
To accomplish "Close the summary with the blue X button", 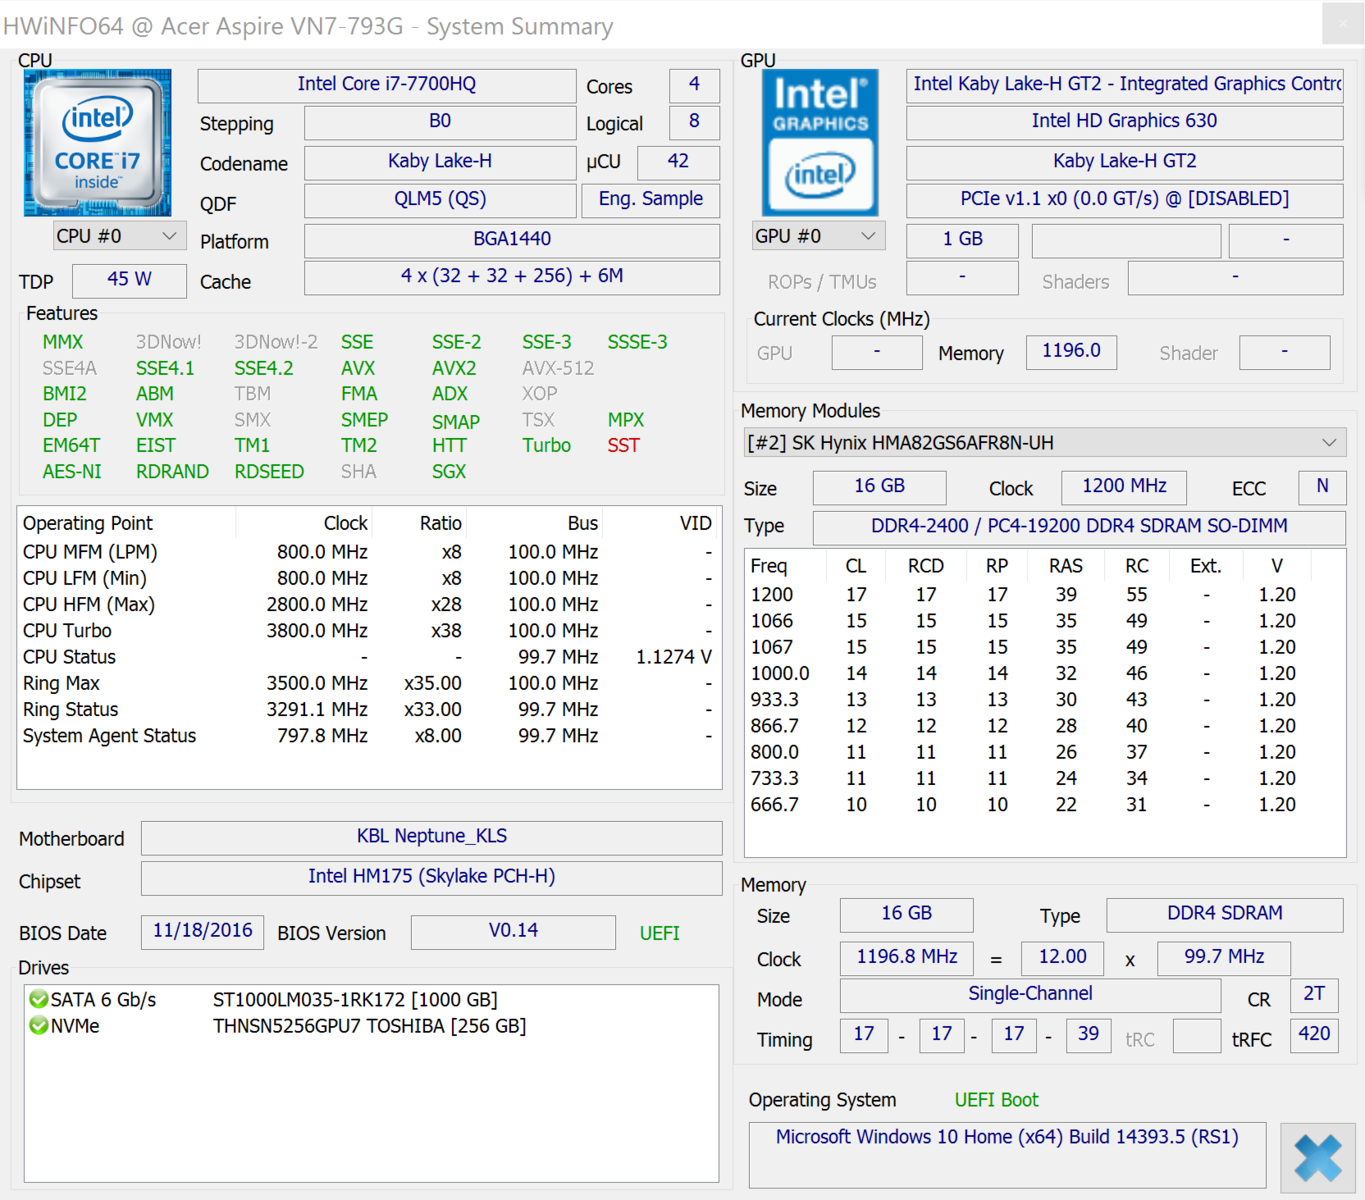I will pos(1318,1158).
